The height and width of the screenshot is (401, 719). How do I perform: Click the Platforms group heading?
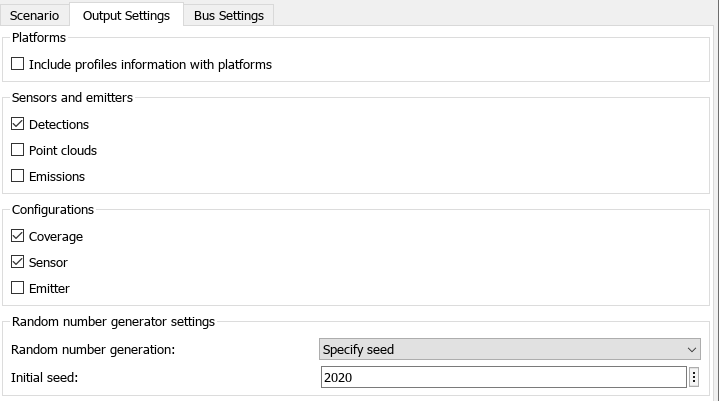point(39,37)
